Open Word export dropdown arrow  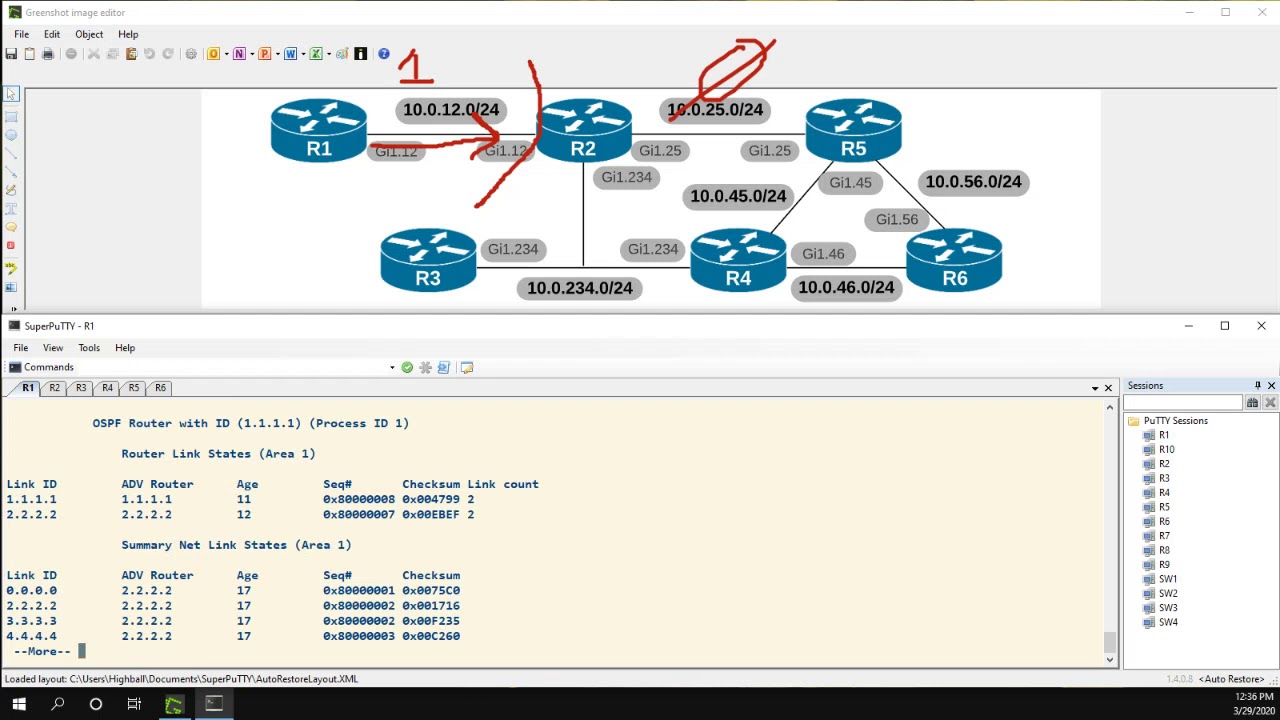pos(302,54)
